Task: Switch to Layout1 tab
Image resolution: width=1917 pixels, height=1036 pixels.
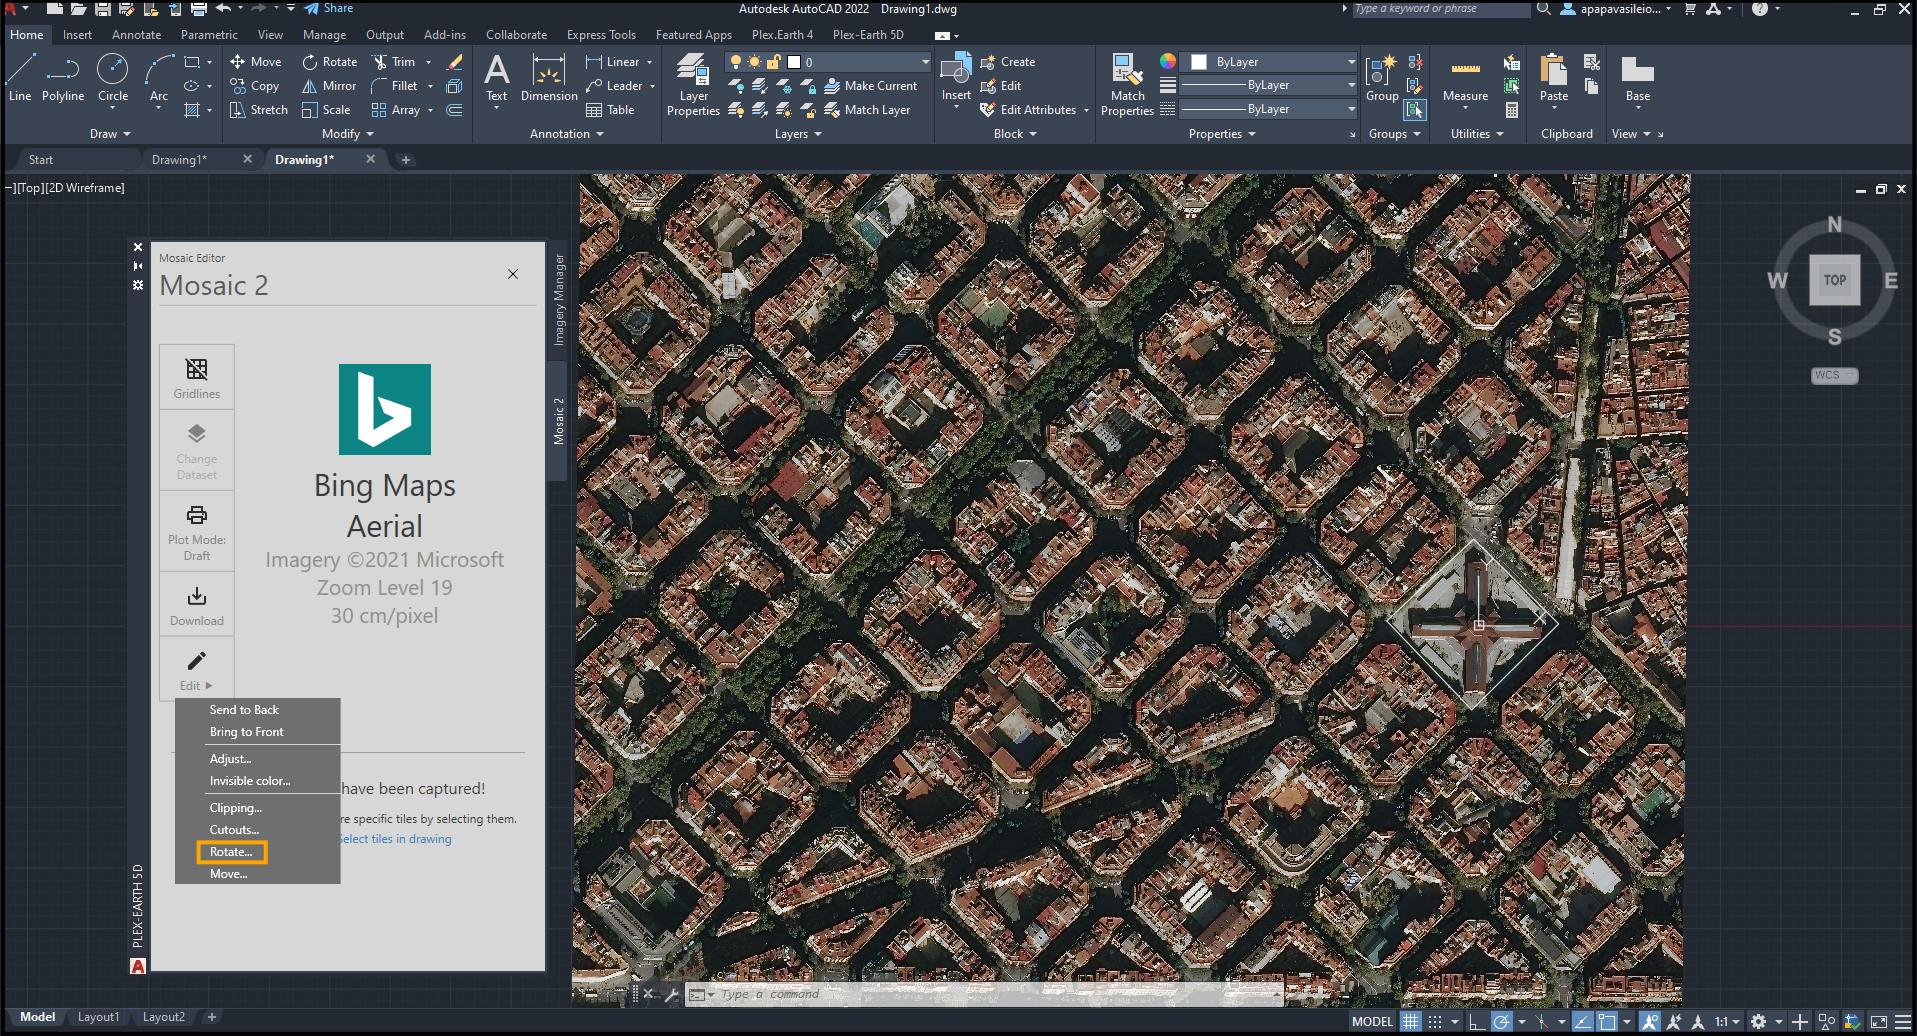Action: (x=98, y=1017)
